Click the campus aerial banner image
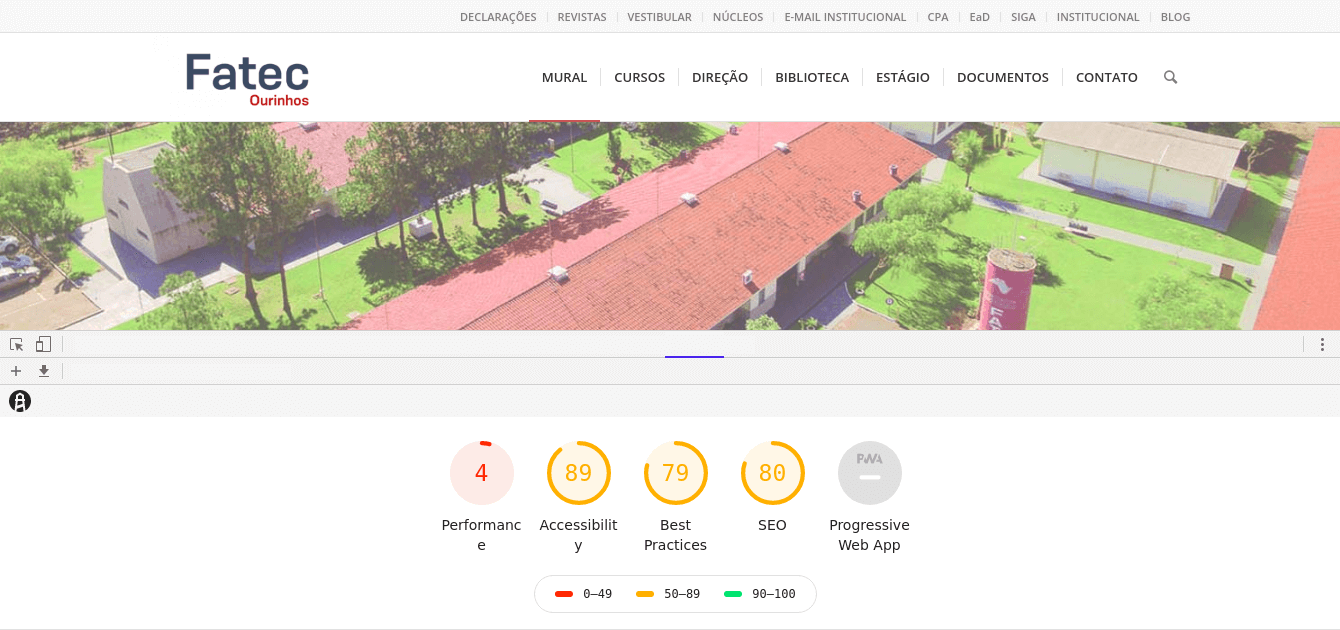The height and width of the screenshot is (630, 1340). pos(670,225)
